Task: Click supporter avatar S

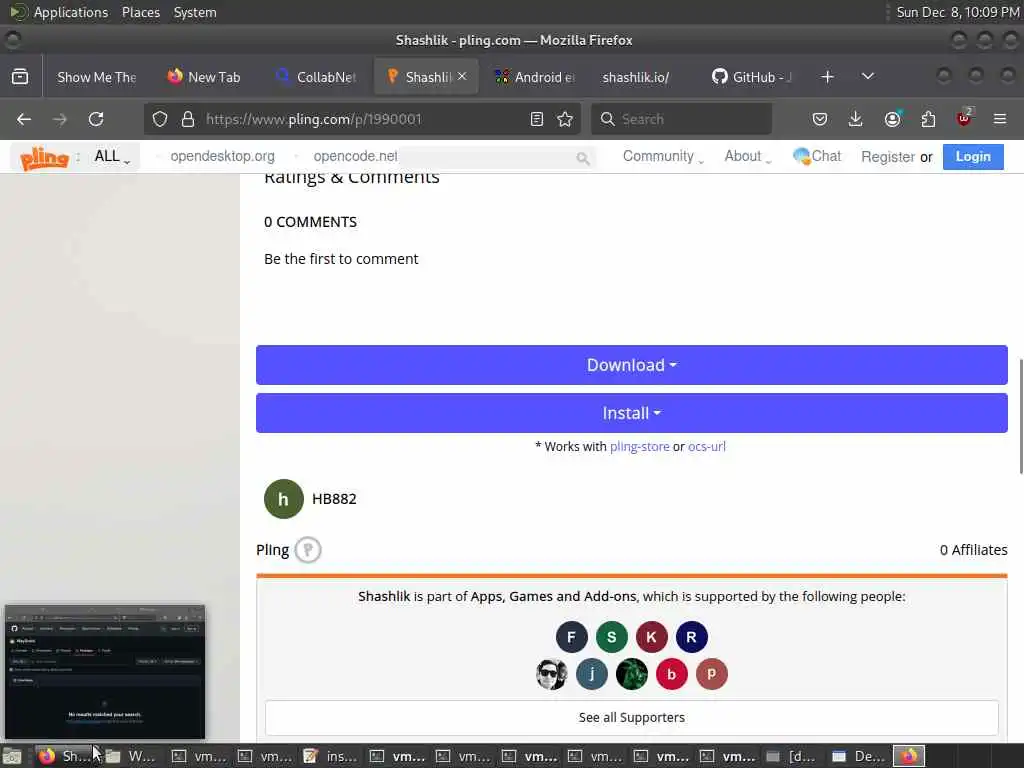Action: (611, 637)
